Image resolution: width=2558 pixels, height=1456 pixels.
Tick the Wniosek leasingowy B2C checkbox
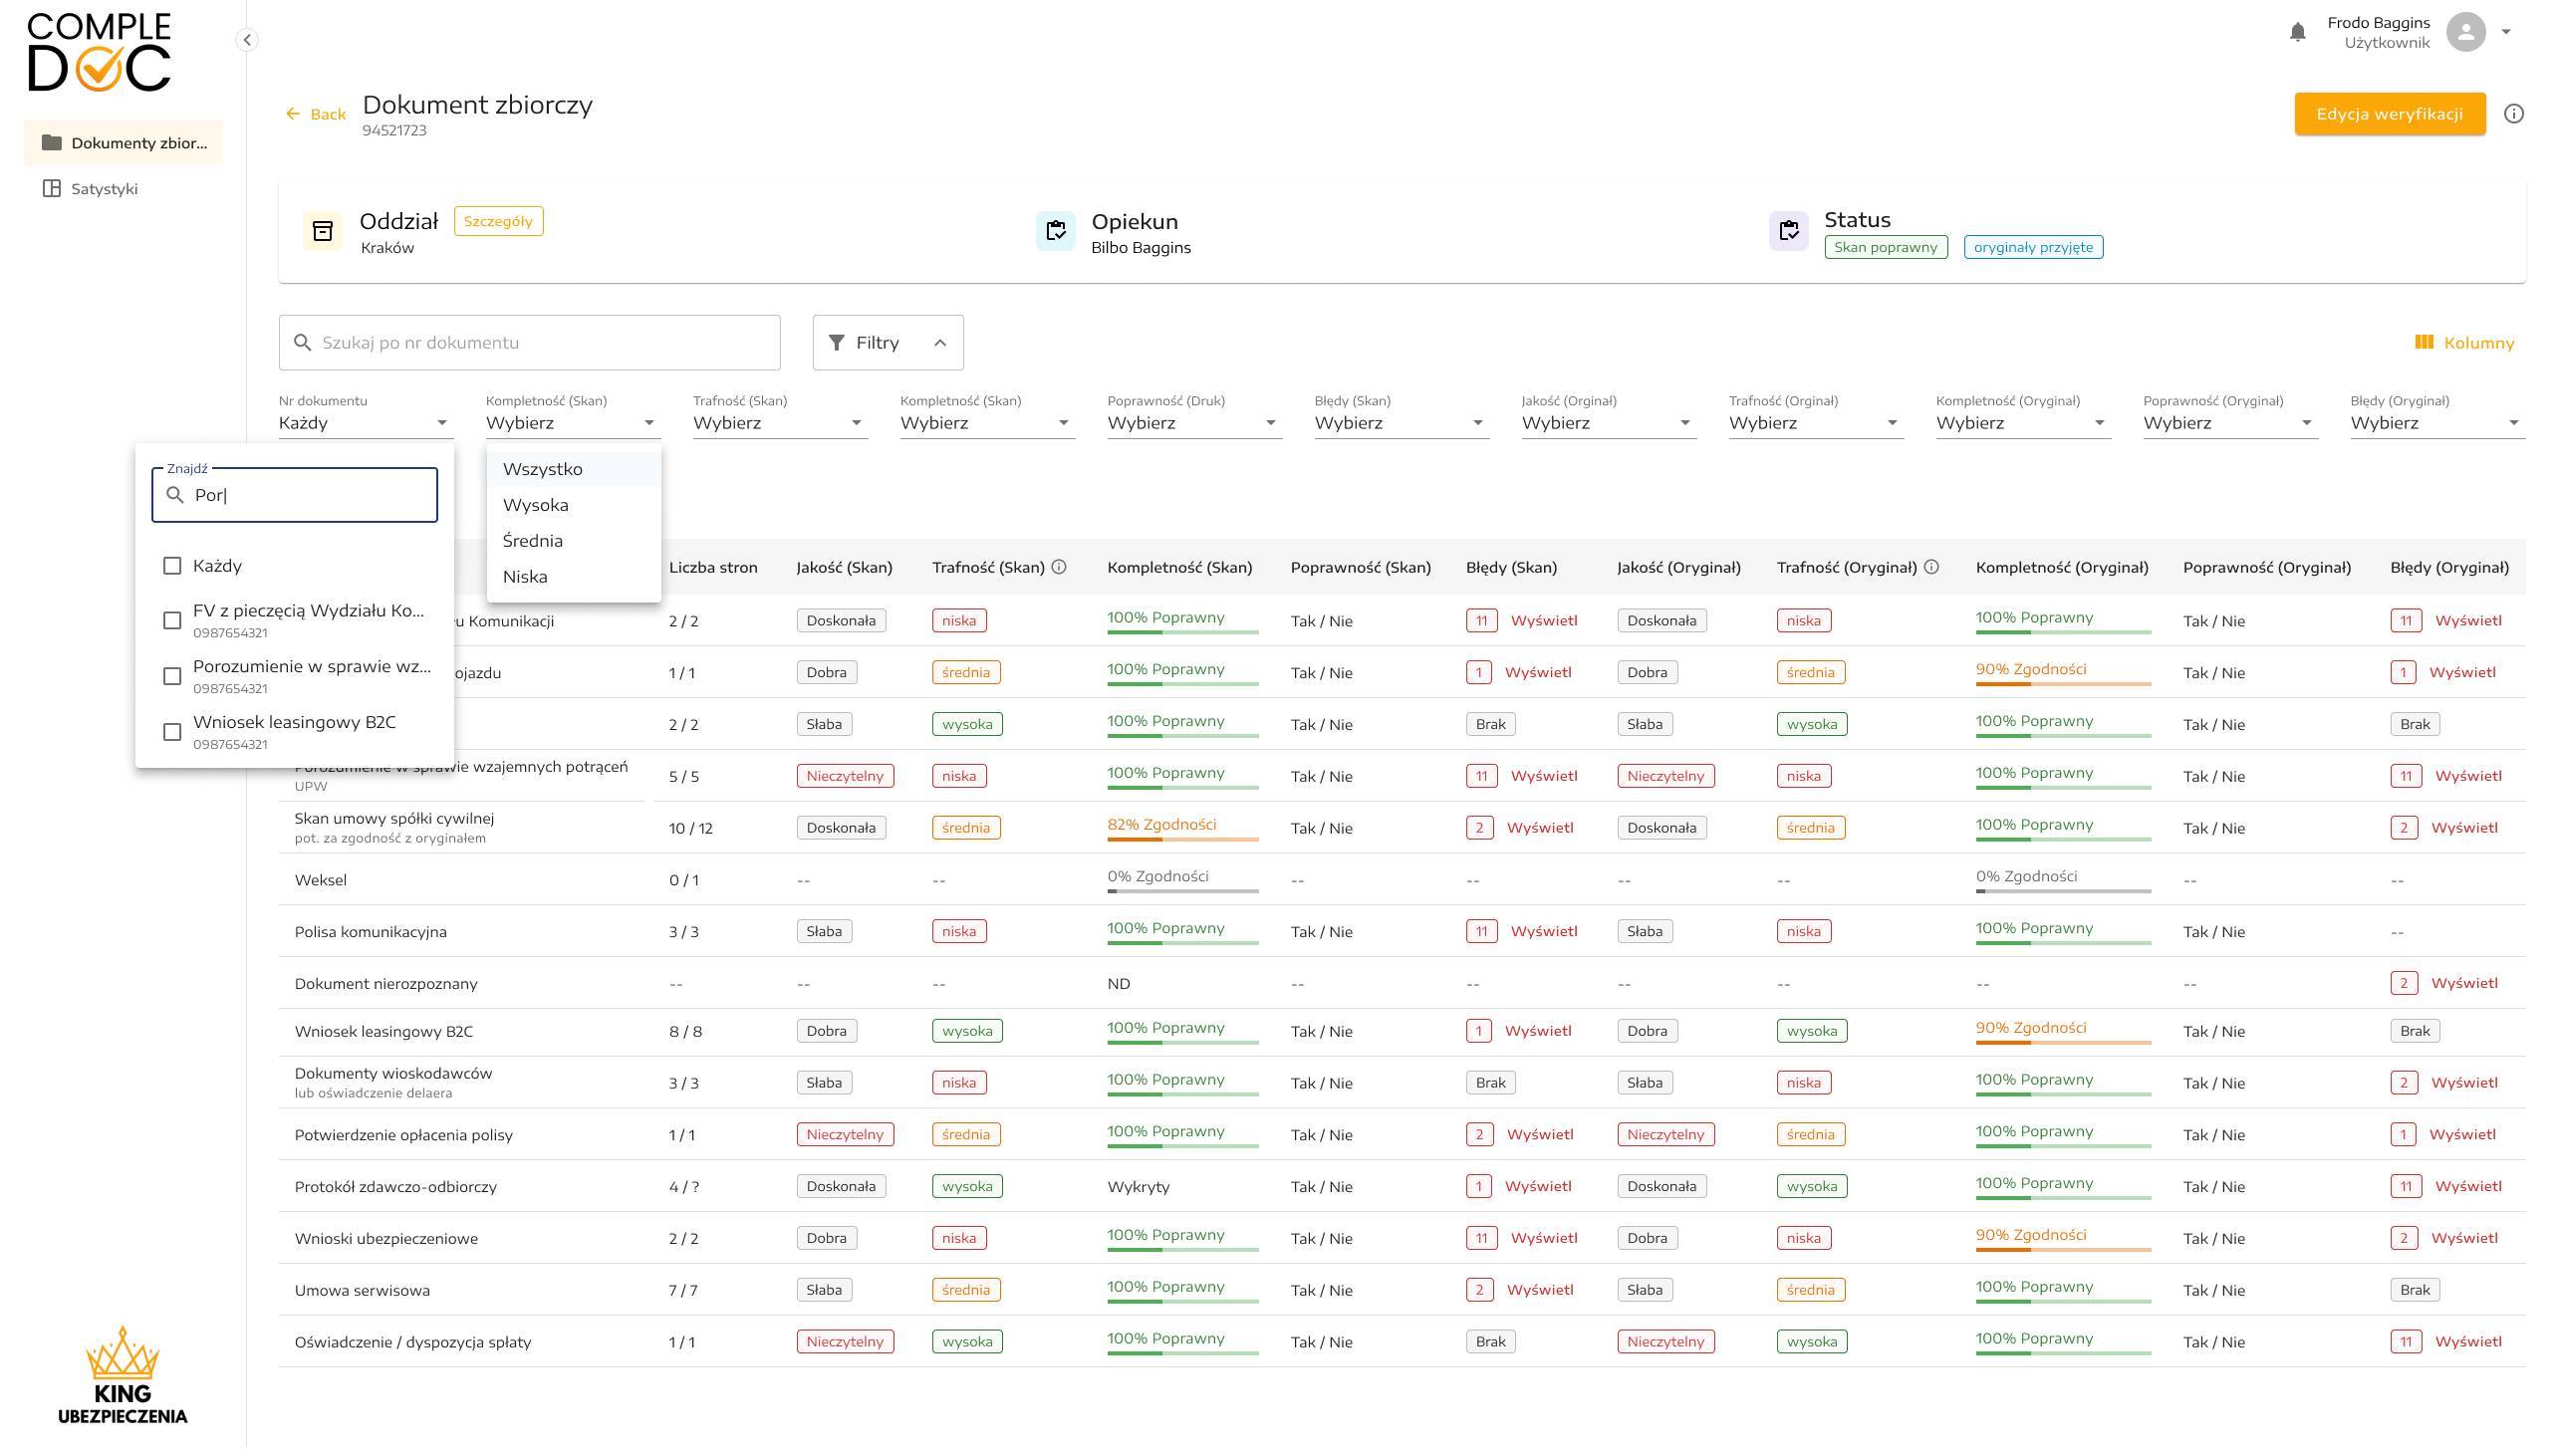[x=172, y=733]
